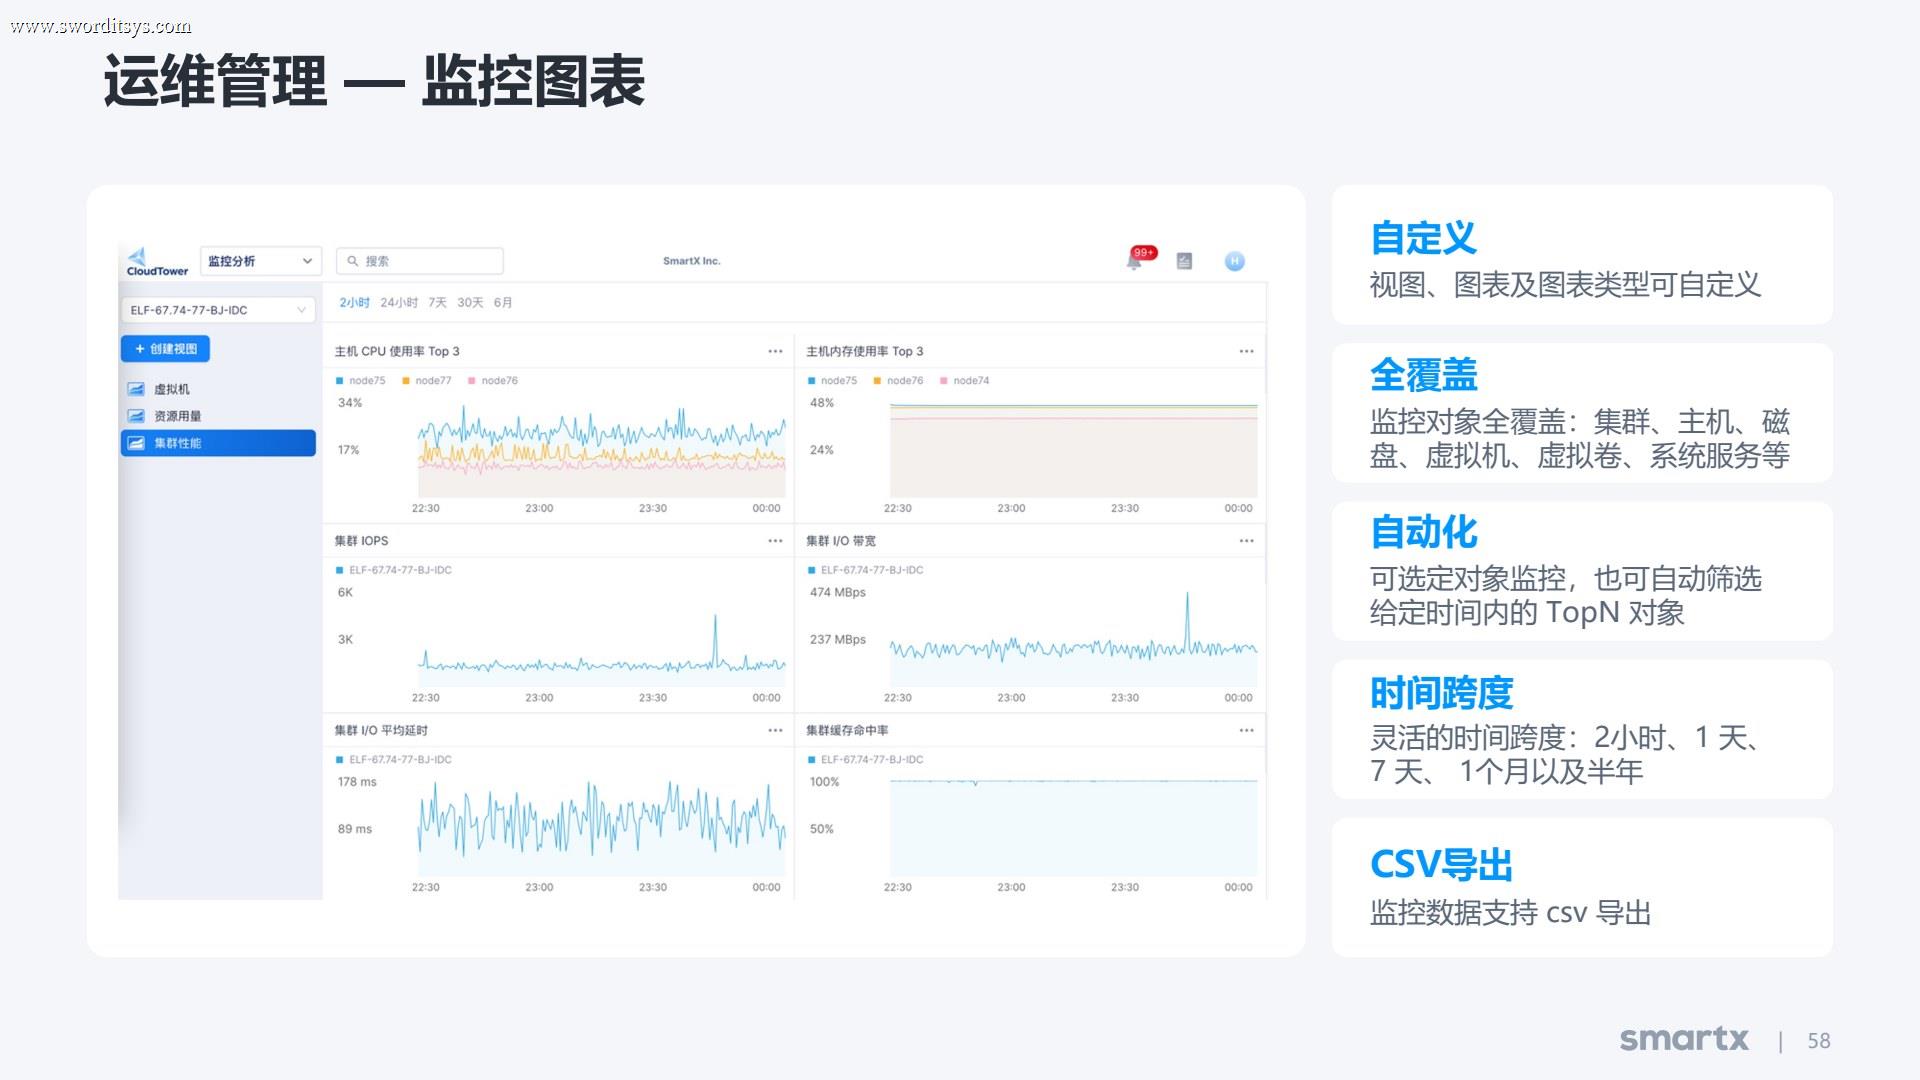Toggle node76 legend in memory chart

[x=899, y=381]
